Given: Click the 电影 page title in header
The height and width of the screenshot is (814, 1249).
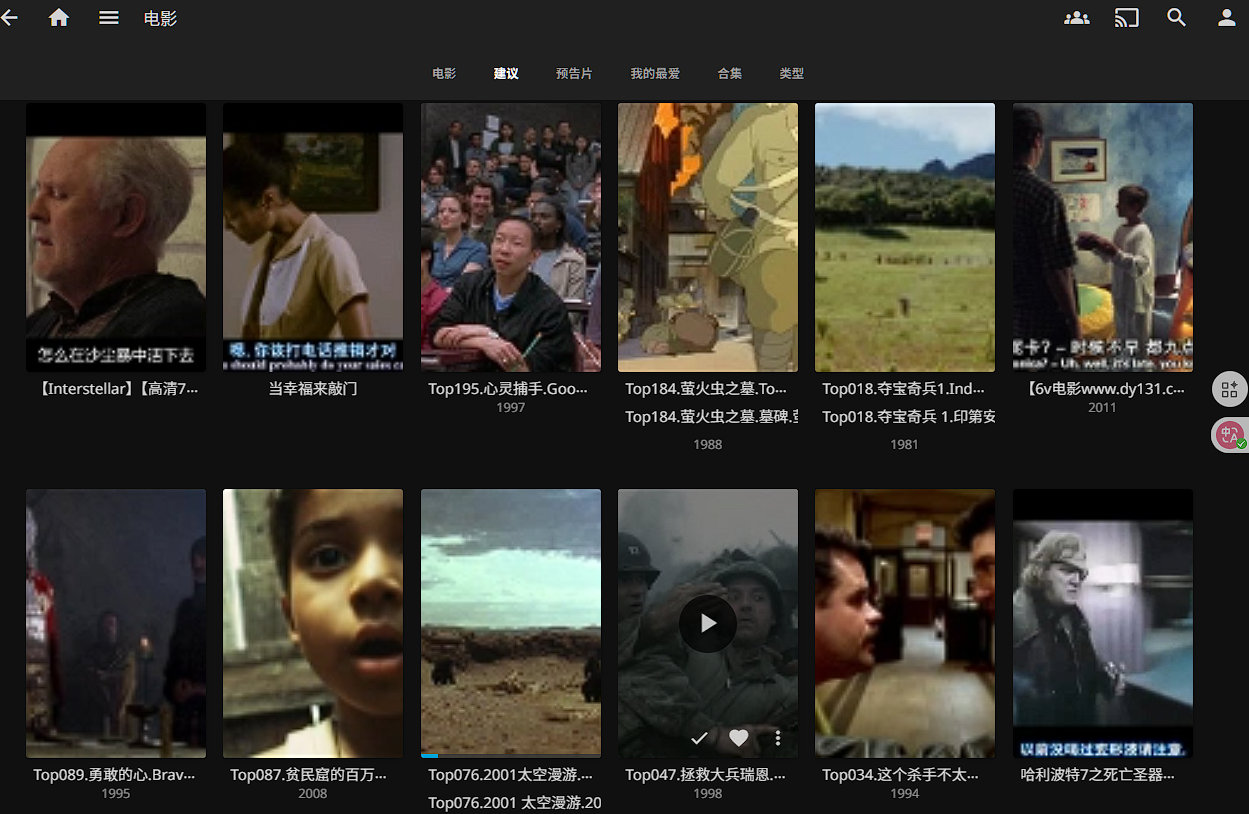Looking at the screenshot, I should point(160,18).
